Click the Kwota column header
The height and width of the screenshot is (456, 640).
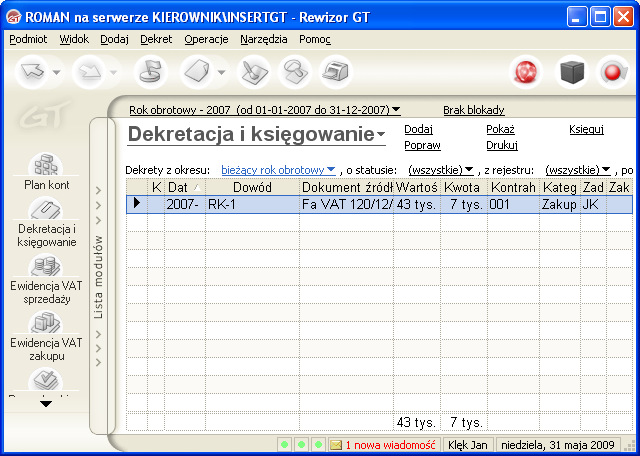464,187
